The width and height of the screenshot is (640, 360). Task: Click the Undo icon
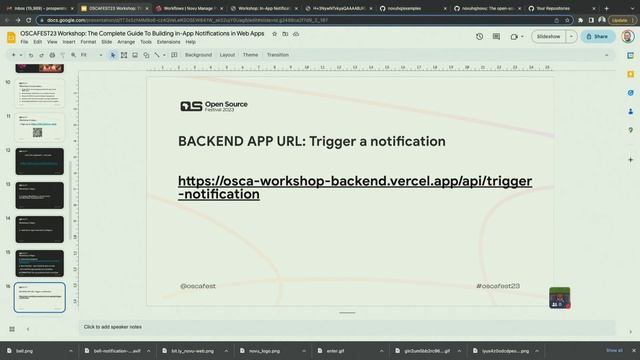point(31,55)
